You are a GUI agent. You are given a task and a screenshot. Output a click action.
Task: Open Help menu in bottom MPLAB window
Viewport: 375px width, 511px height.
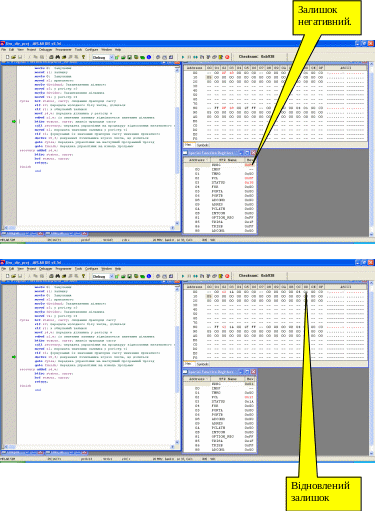[x=118, y=269]
